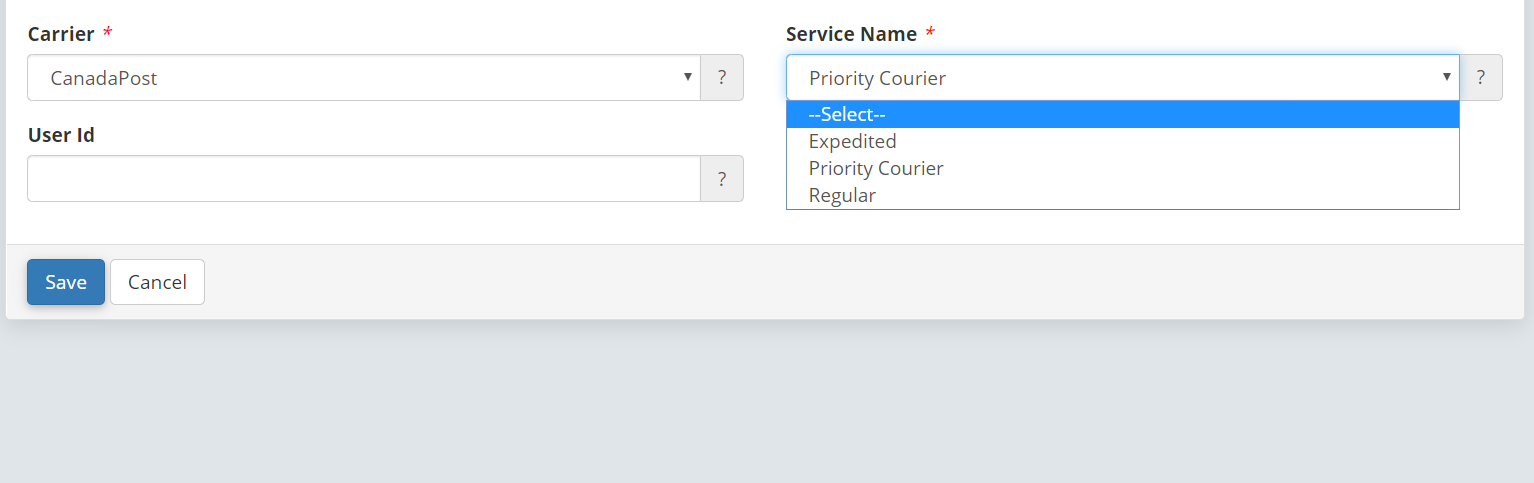1534x483 pixels.
Task: Click the help icon beside Carrier field
Action: click(722, 78)
